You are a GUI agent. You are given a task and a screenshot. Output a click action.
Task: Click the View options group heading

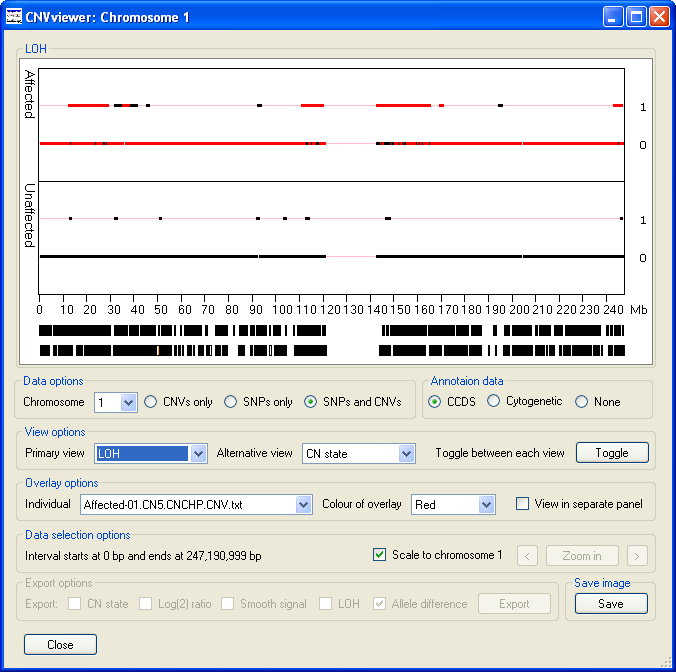[x=55, y=432]
